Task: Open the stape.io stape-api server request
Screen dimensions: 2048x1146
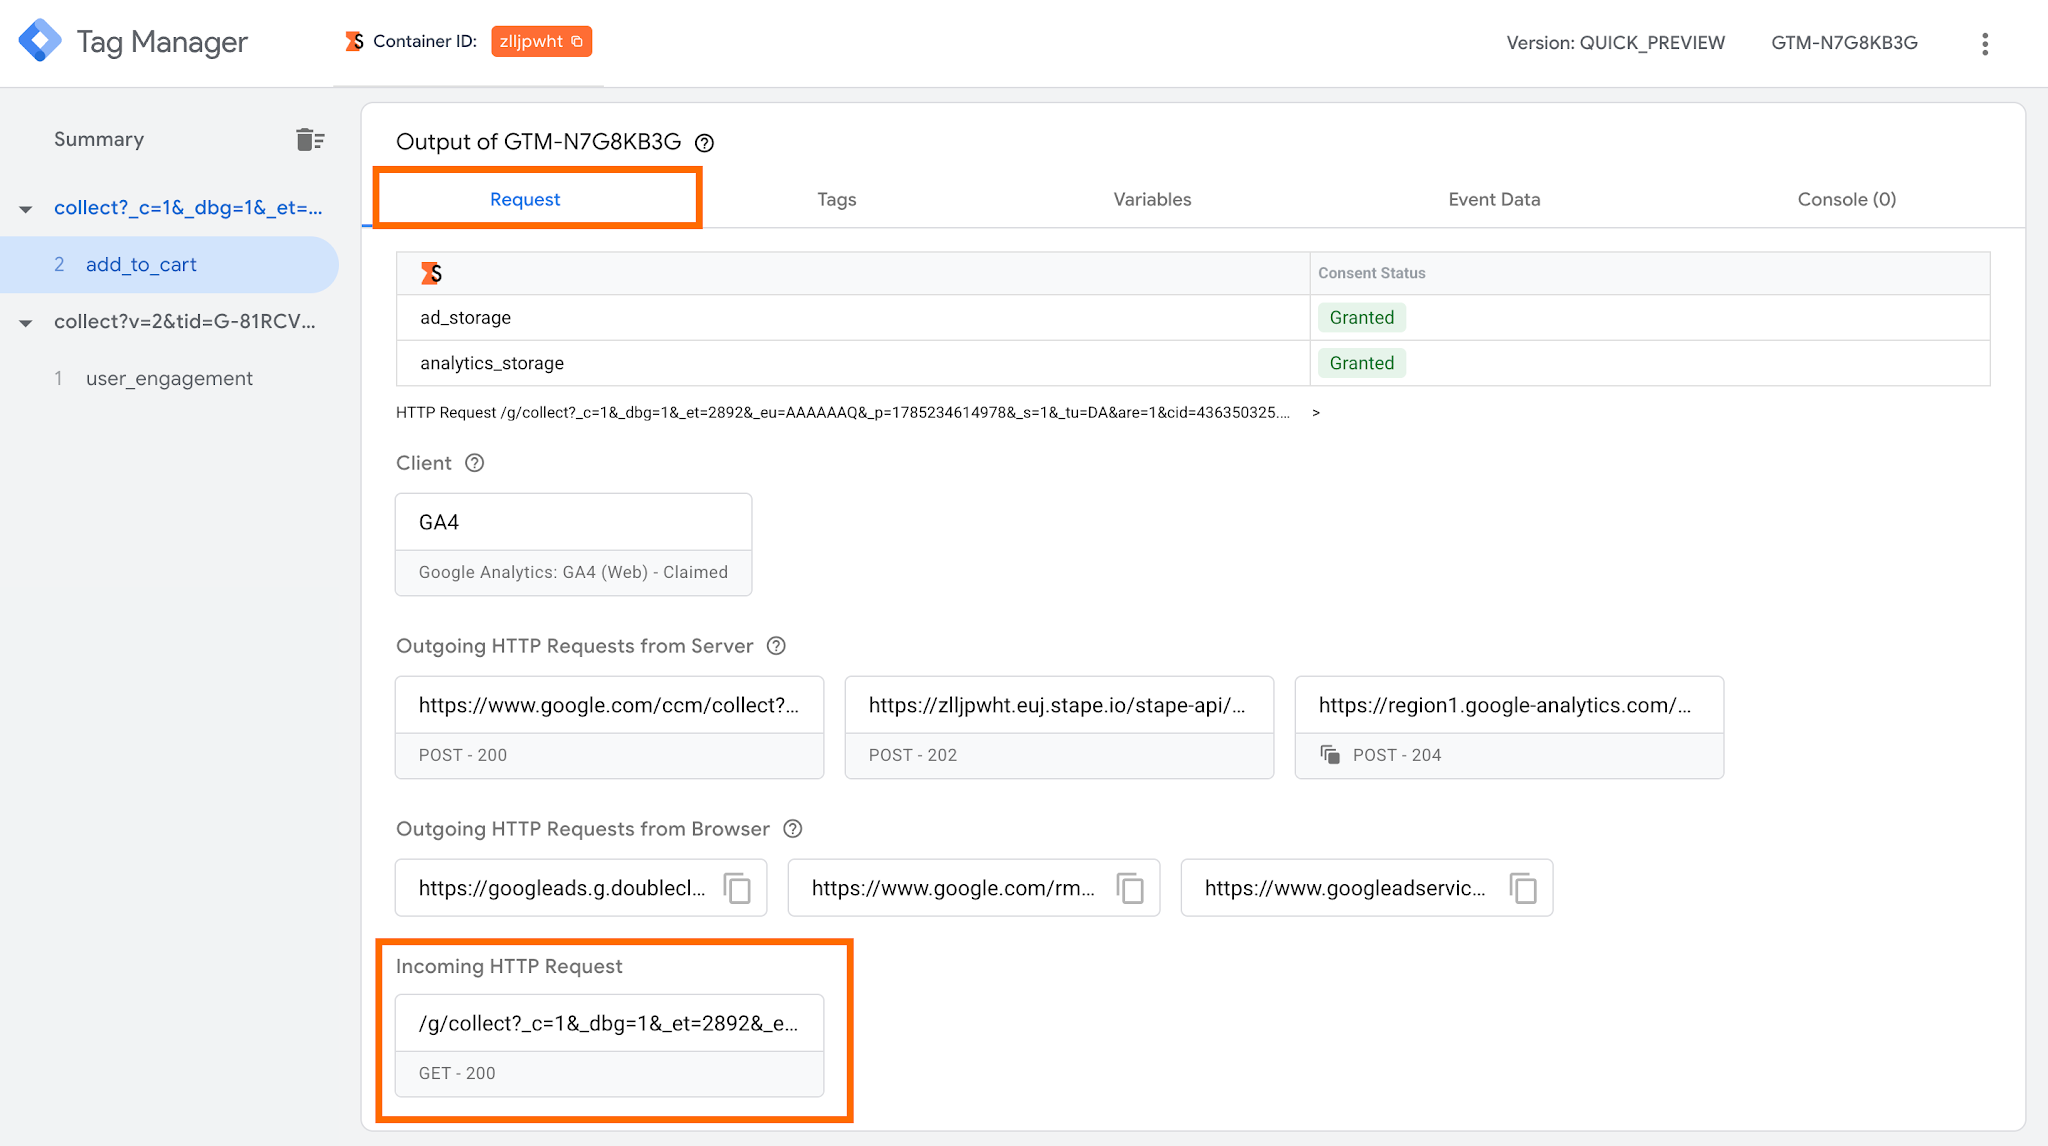Action: [1059, 727]
